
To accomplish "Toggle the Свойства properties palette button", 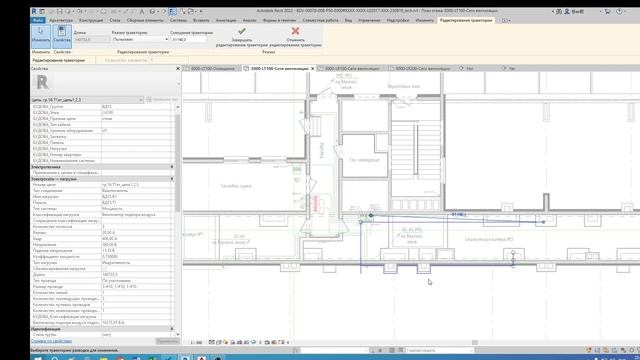I will (62, 36).
